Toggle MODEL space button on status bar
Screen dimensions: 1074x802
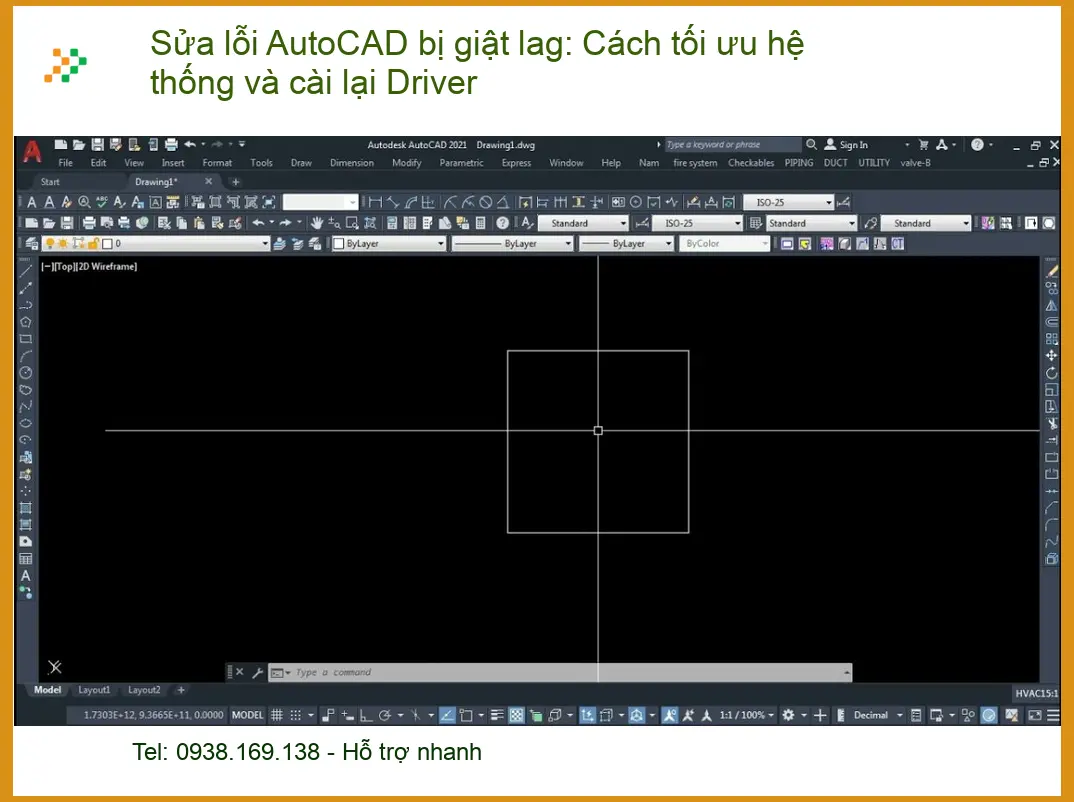247,715
